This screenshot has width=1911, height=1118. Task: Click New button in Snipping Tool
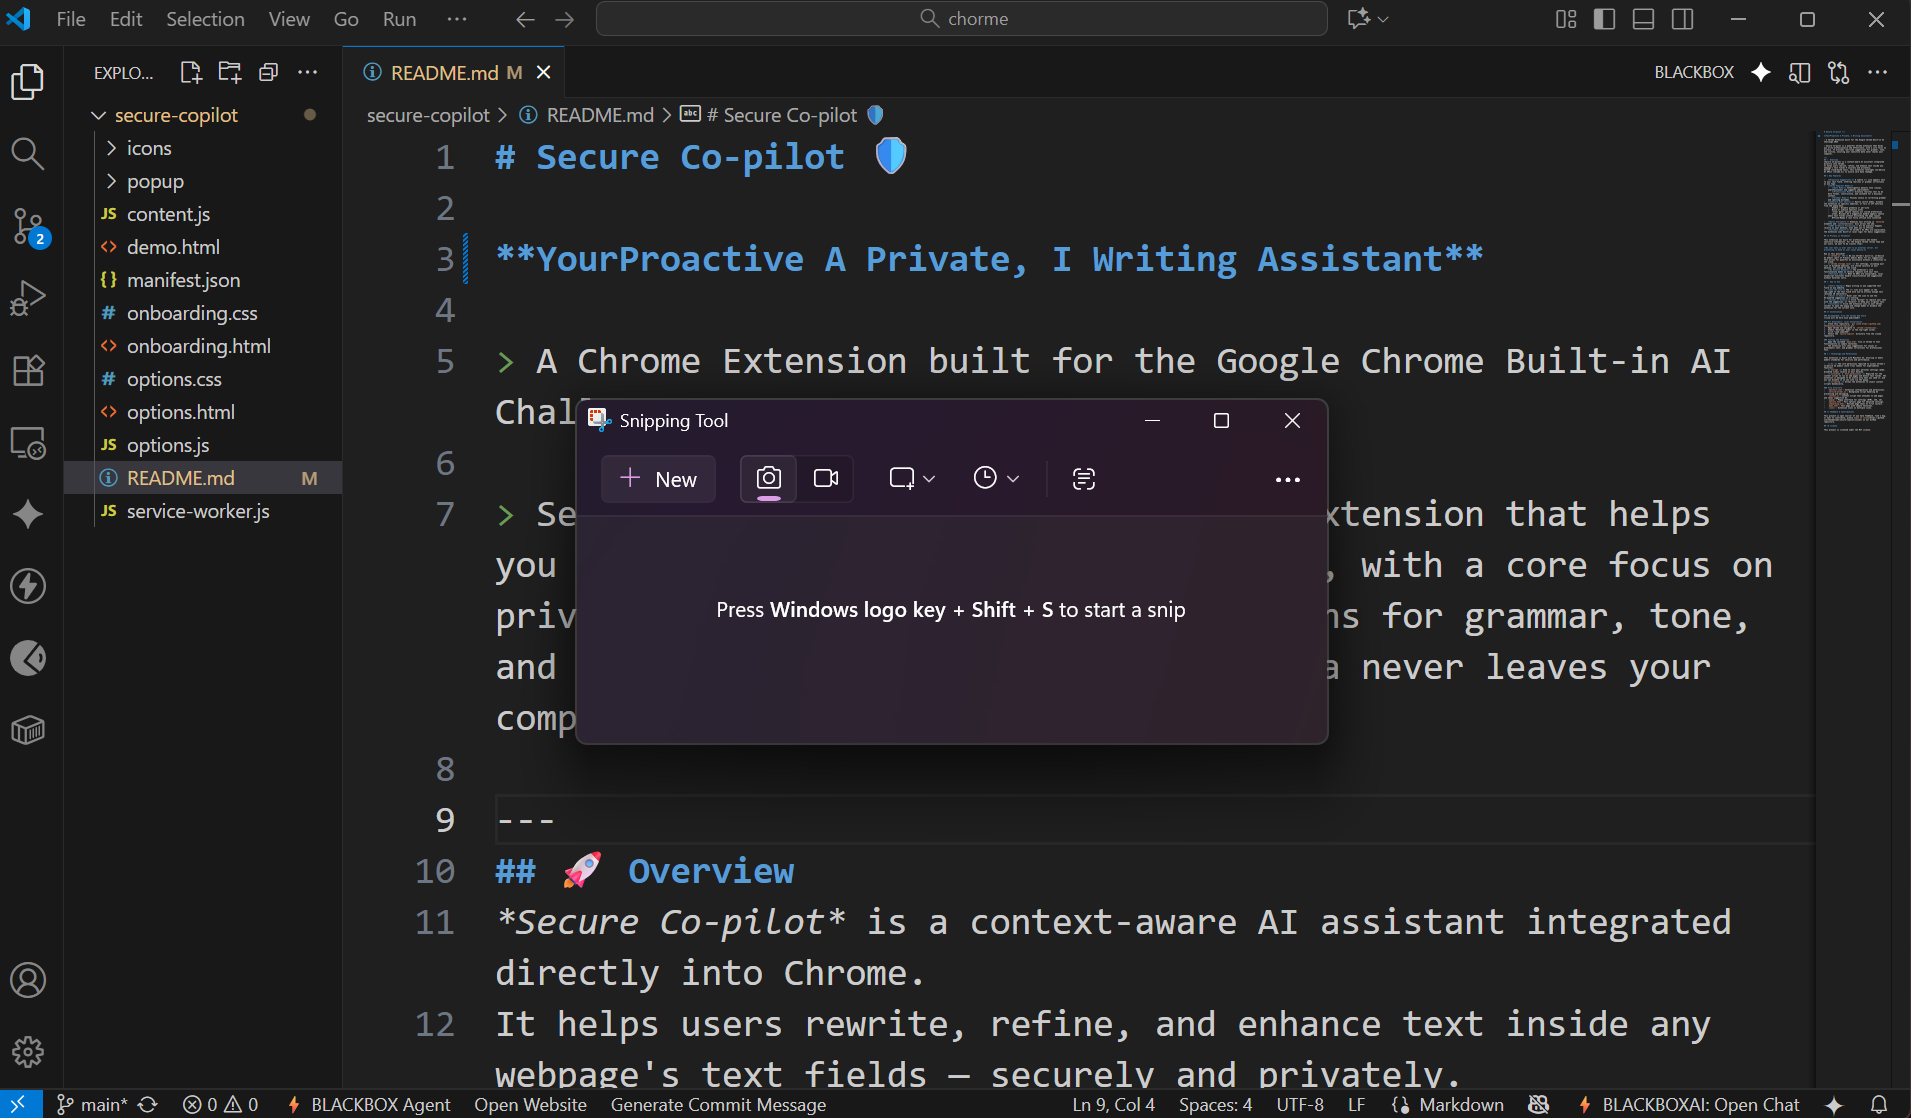(658, 479)
